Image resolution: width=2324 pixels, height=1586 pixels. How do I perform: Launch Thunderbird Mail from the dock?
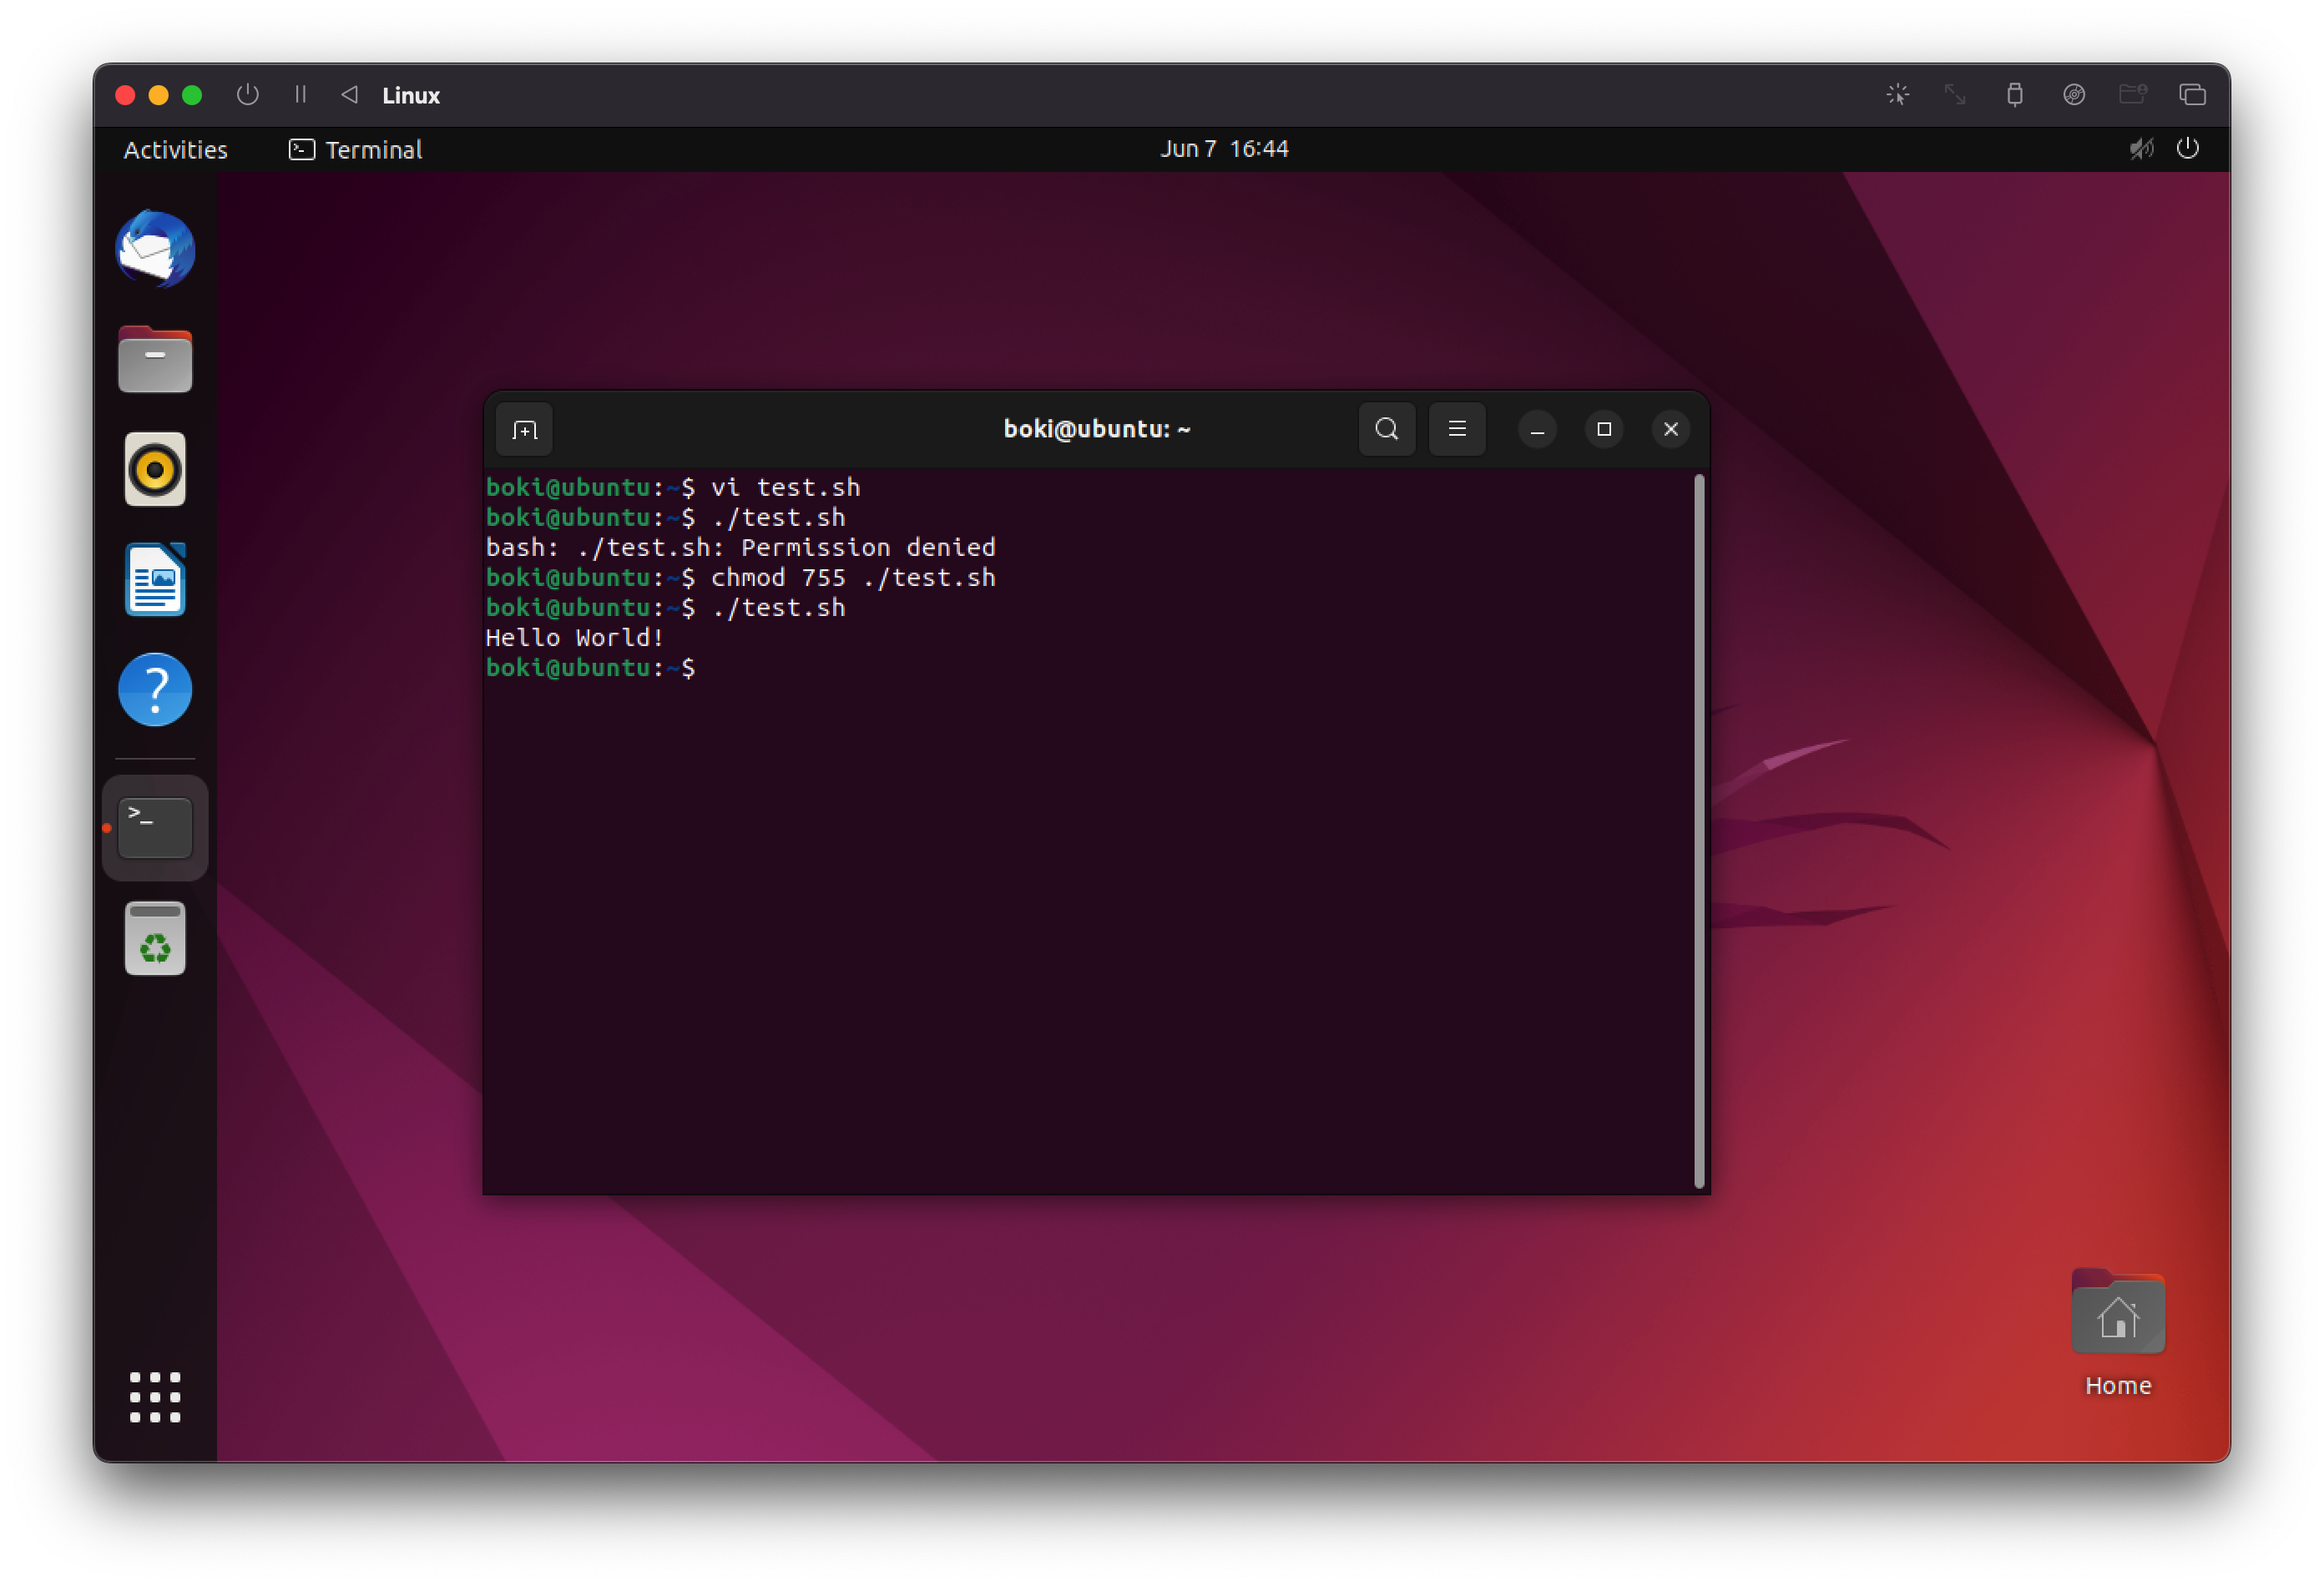coord(155,250)
